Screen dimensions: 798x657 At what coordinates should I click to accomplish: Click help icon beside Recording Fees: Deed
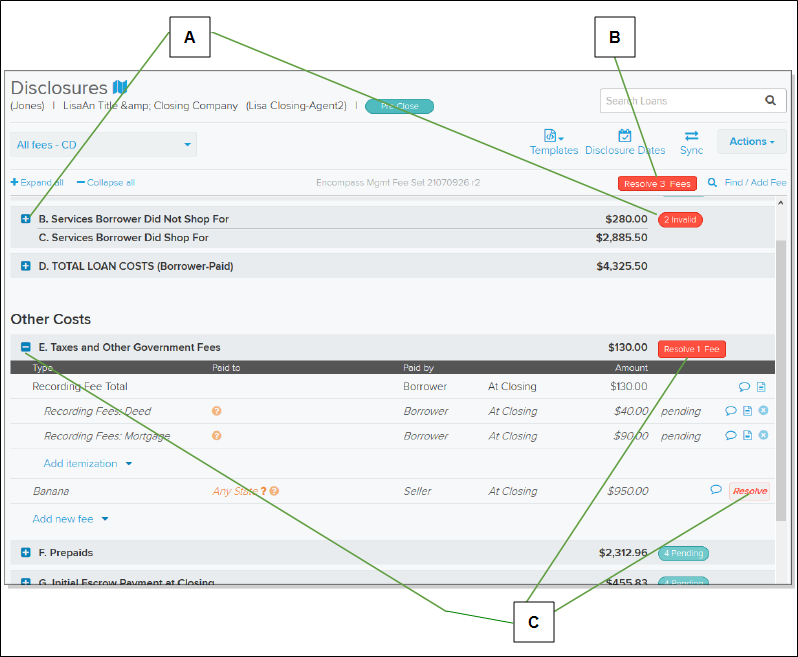click(x=216, y=411)
